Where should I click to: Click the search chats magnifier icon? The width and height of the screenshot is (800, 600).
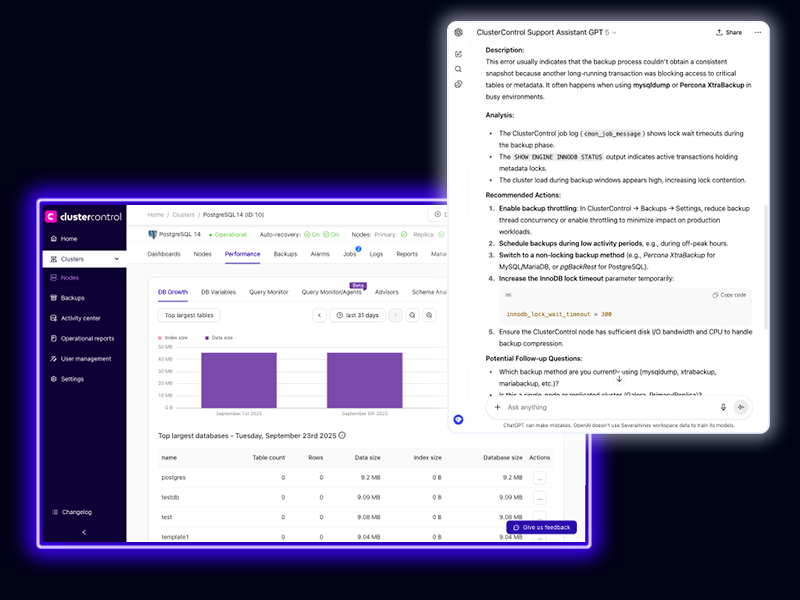click(x=458, y=69)
